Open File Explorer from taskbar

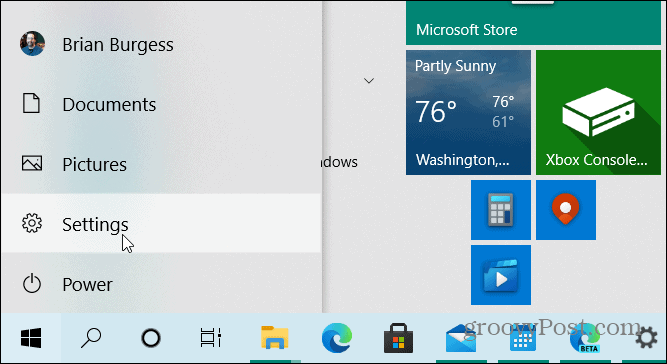[x=275, y=338]
